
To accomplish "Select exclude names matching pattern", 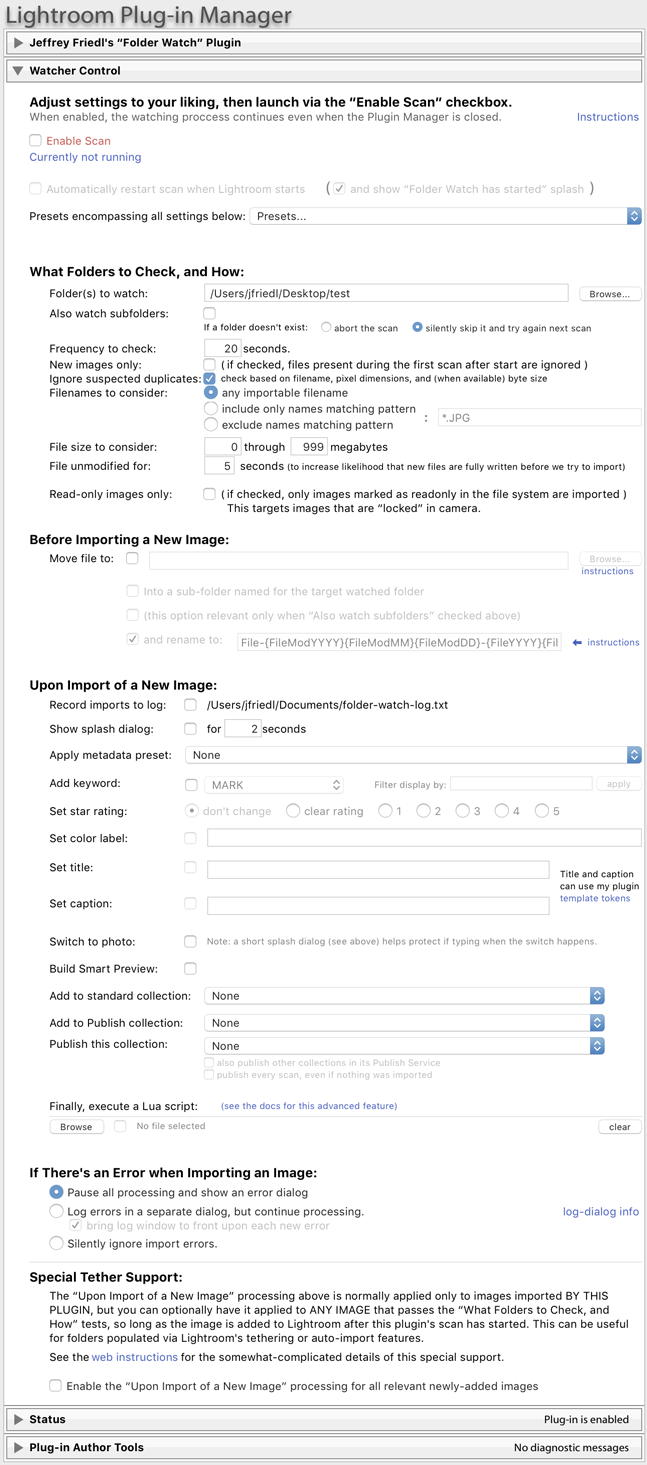I will point(211,425).
